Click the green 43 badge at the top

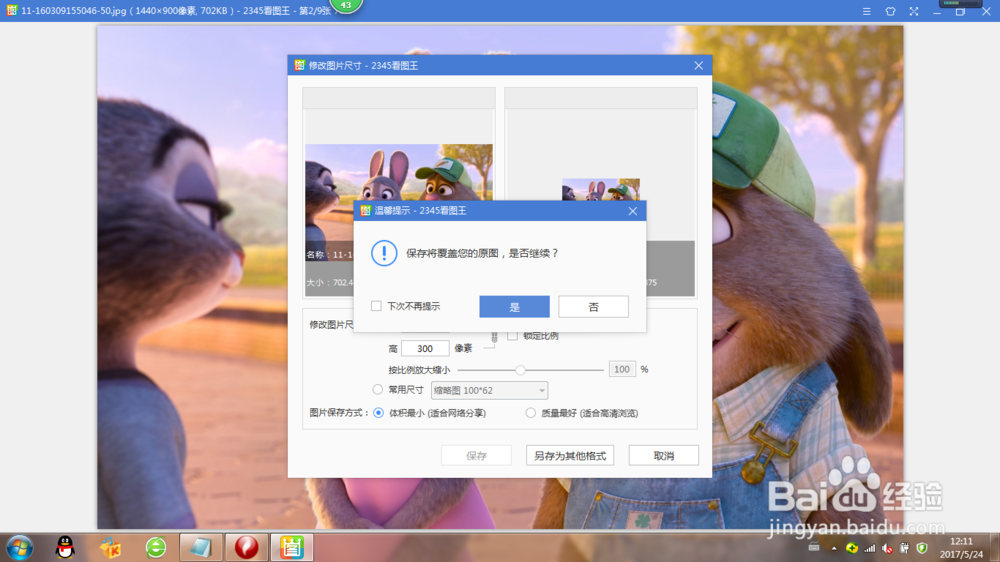(346, 6)
